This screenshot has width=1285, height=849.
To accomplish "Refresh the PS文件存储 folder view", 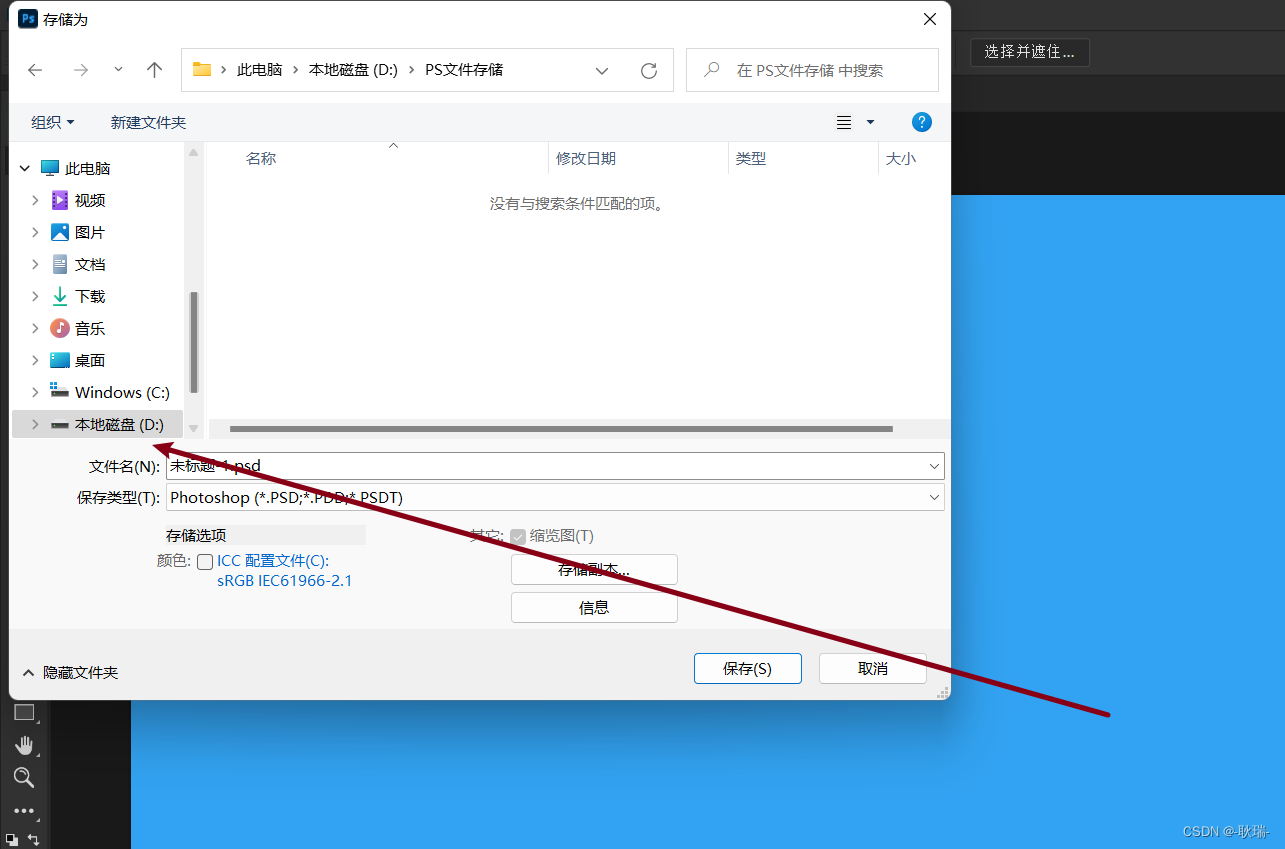I will click(649, 70).
